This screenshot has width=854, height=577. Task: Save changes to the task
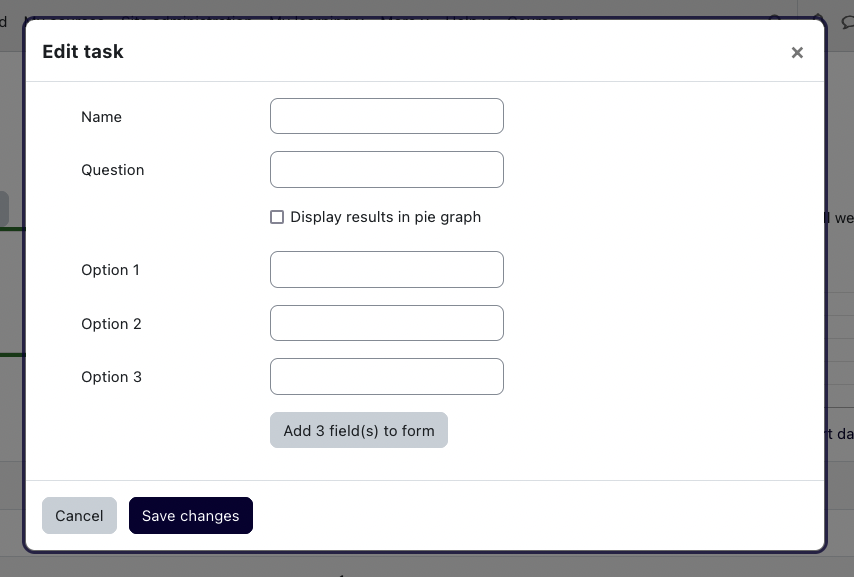coord(191,515)
